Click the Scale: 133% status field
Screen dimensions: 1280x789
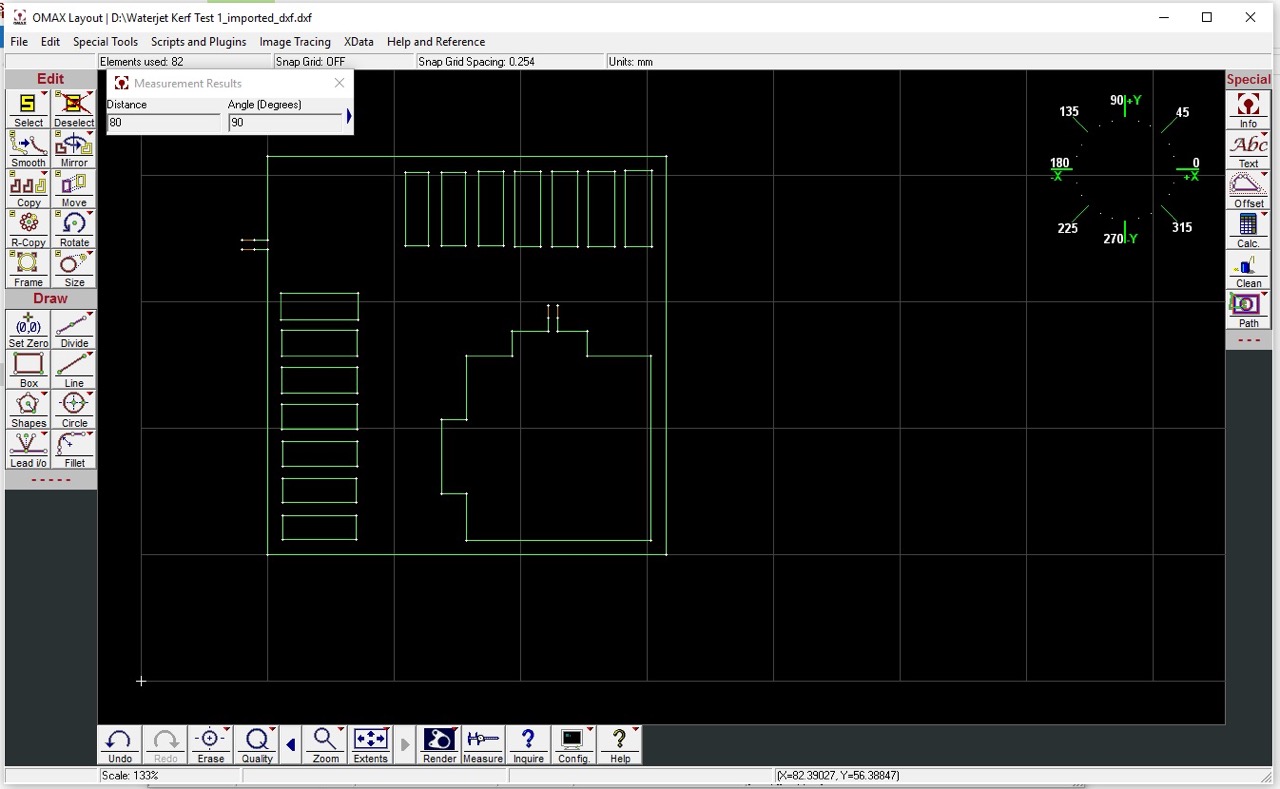(x=169, y=775)
